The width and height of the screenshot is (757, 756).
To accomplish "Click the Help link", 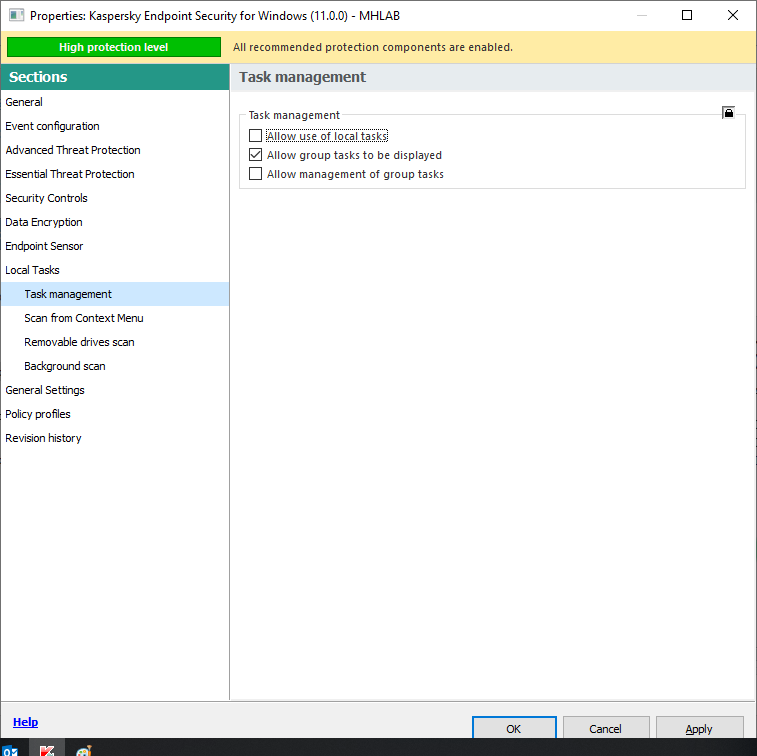I will pos(25,722).
